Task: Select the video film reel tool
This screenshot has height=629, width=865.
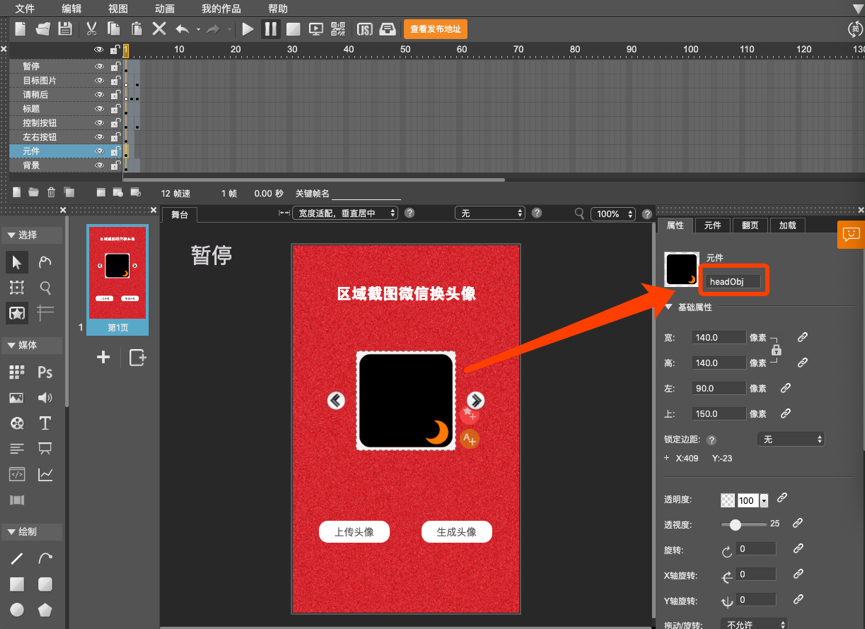Action: [x=17, y=423]
